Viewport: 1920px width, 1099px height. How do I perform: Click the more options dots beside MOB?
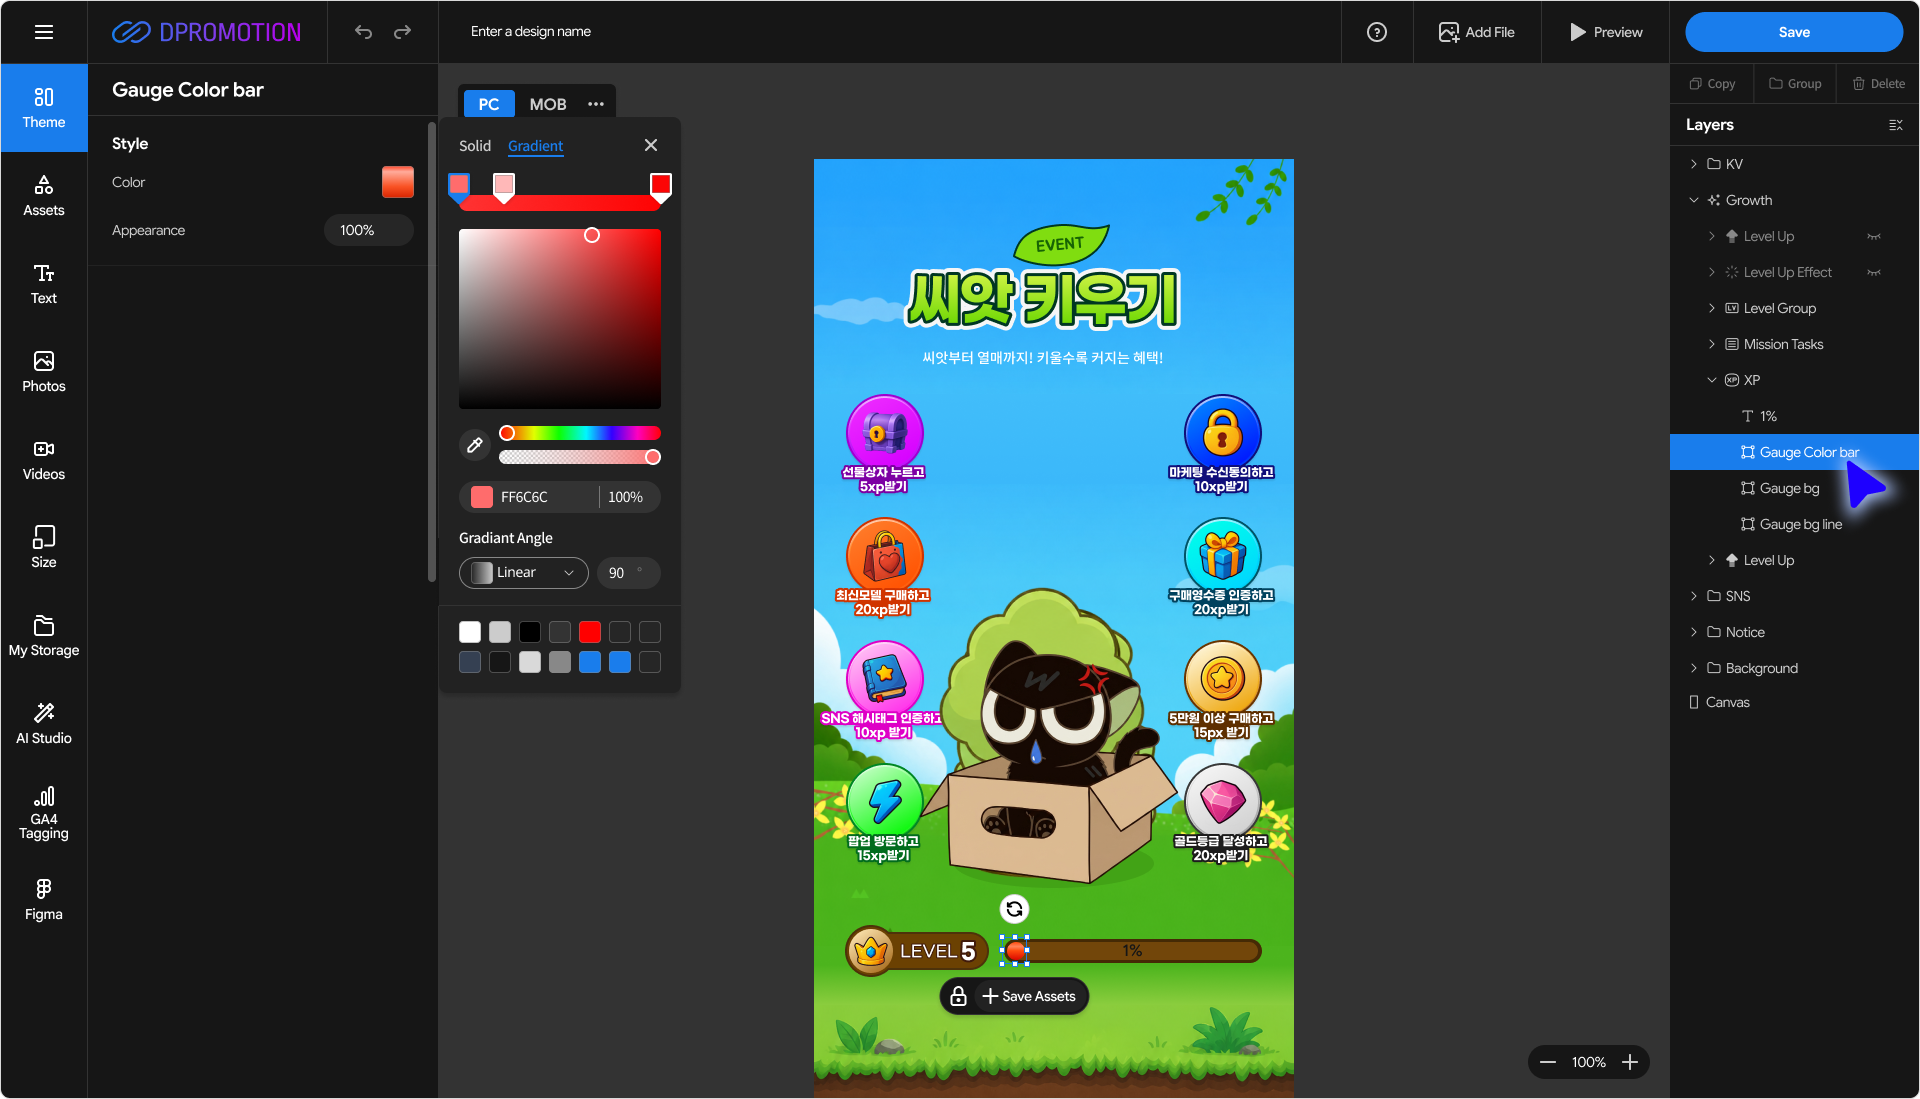596,104
